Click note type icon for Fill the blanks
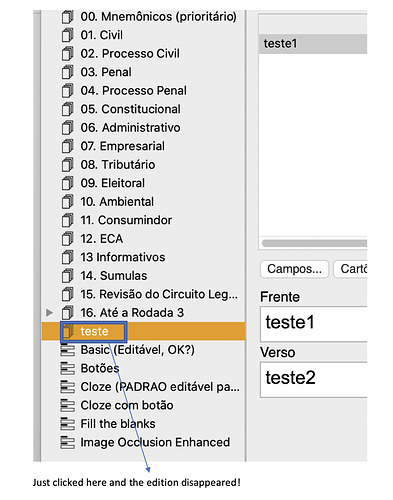This screenshot has width=393, height=500. [x=67, y=424]
